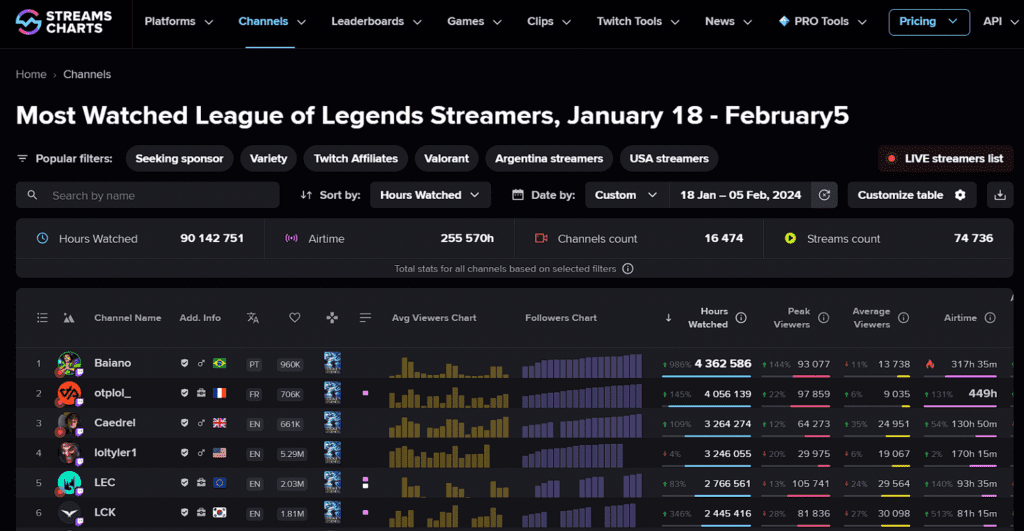Expand the Custom date dropdown
The height and width of the screenshot is (531, 1024).
tap(626, 195)
